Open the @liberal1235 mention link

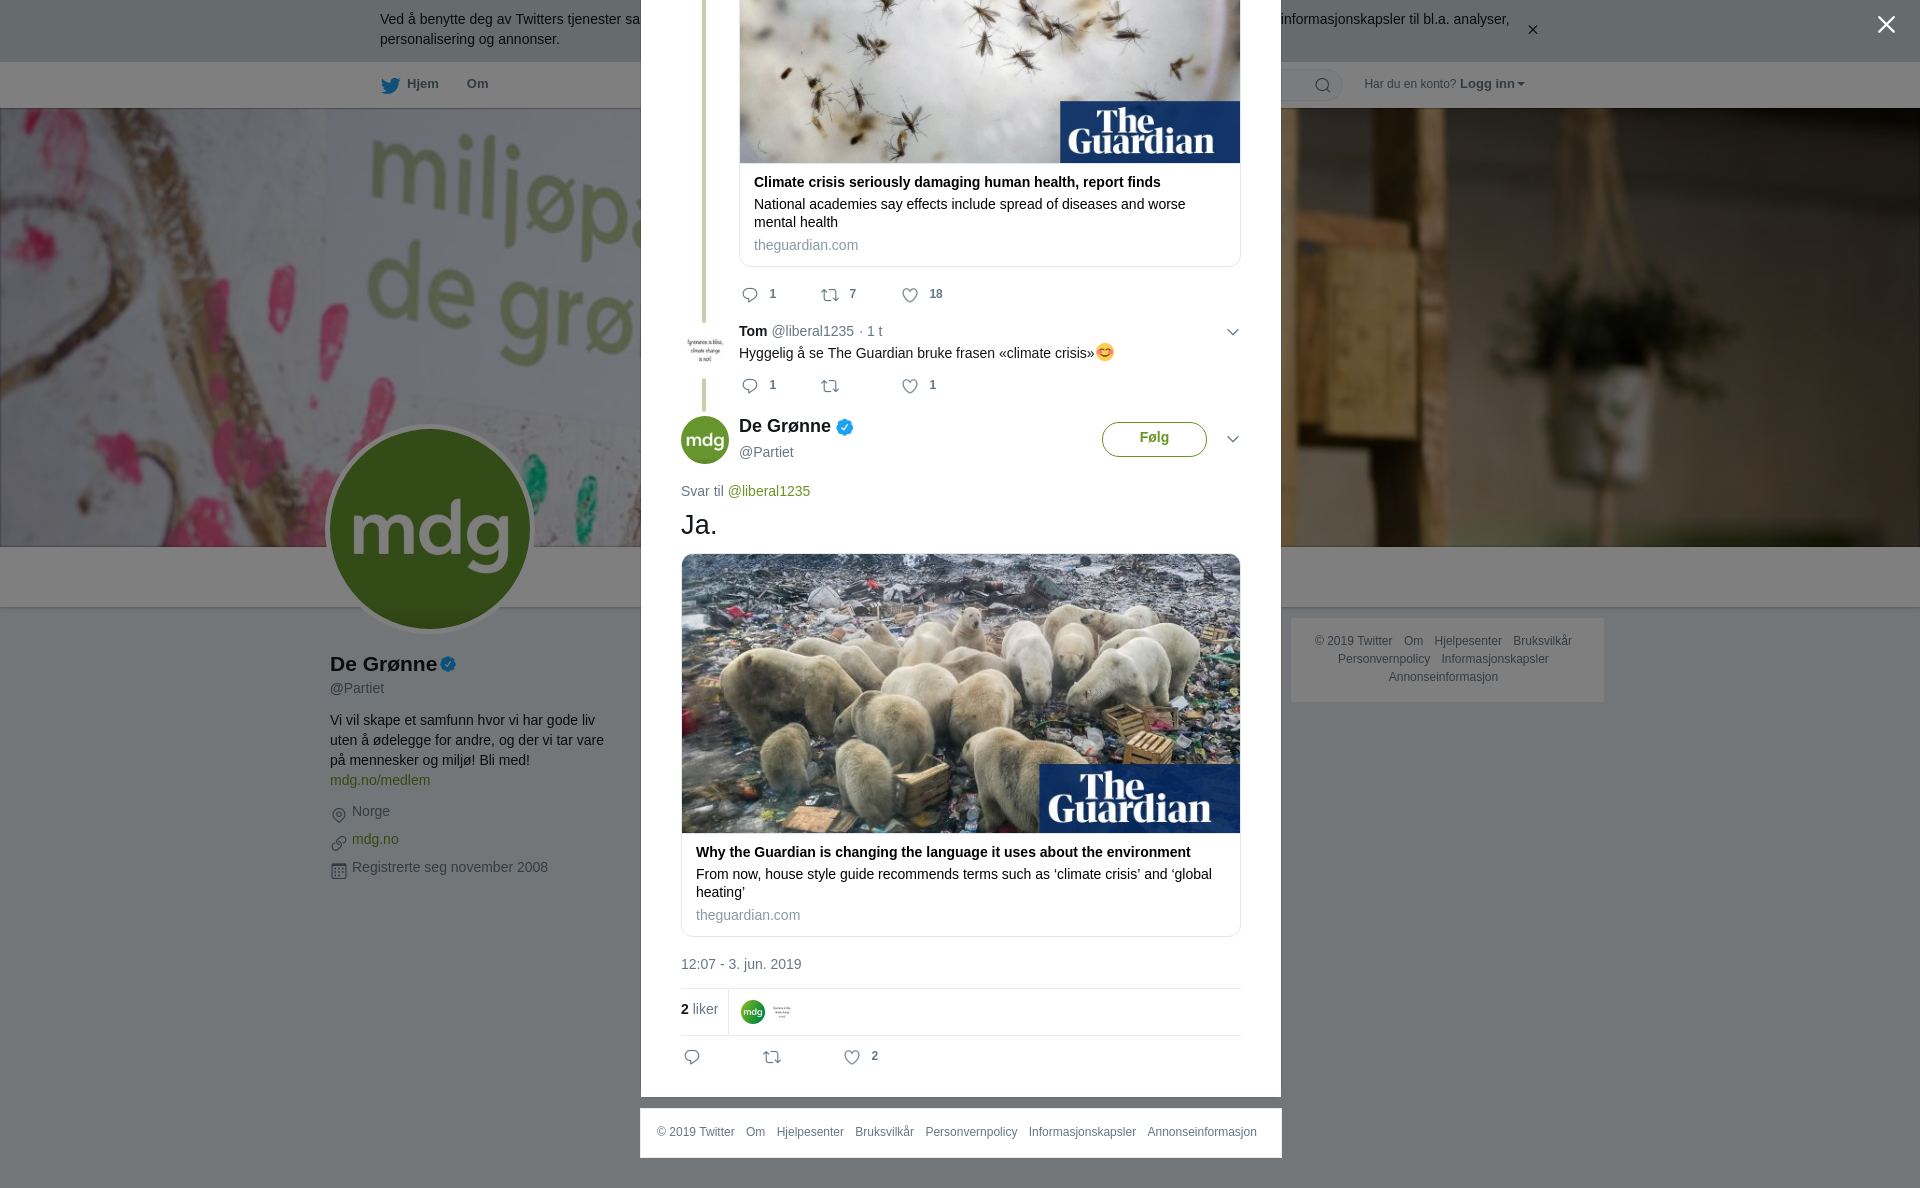click(769, 491)
